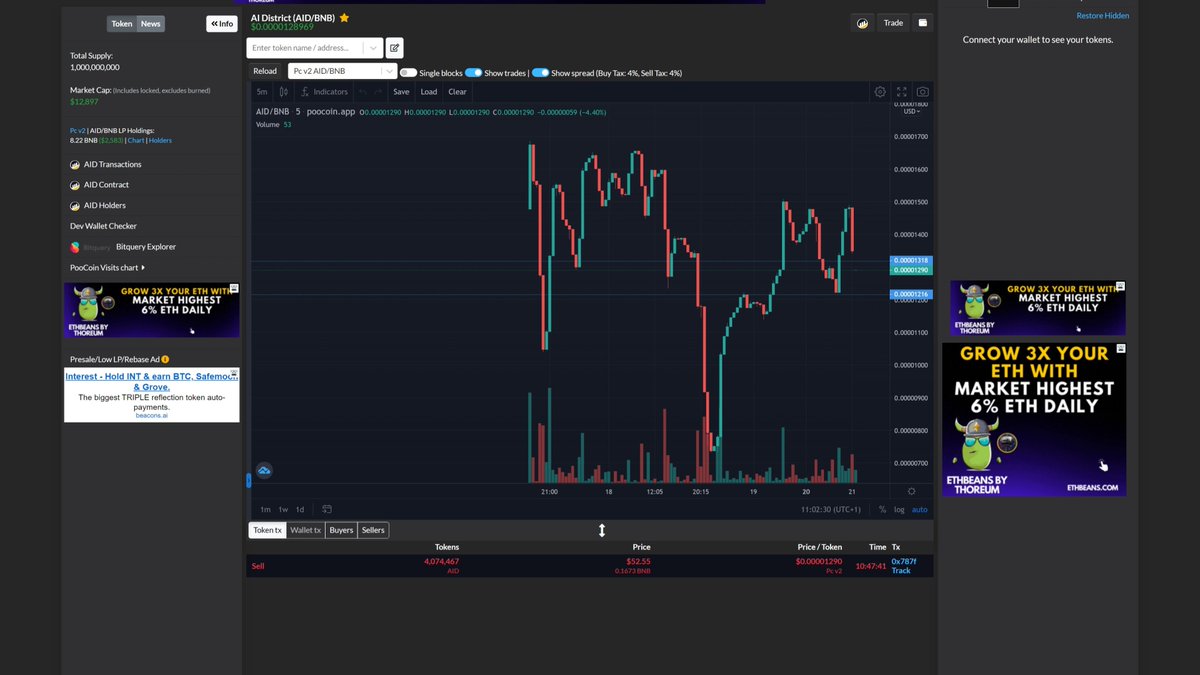
Task: Open Dev Wallet Checker
Action: coord(103,226)
